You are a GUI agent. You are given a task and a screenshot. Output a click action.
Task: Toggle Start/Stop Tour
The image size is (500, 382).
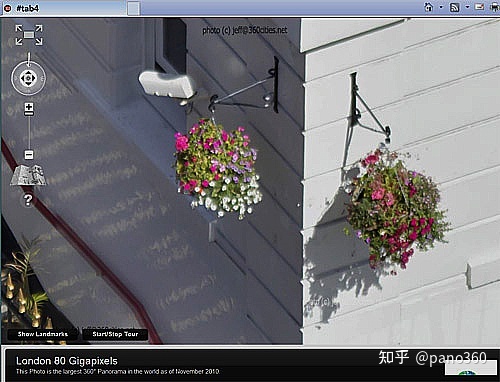115,334
